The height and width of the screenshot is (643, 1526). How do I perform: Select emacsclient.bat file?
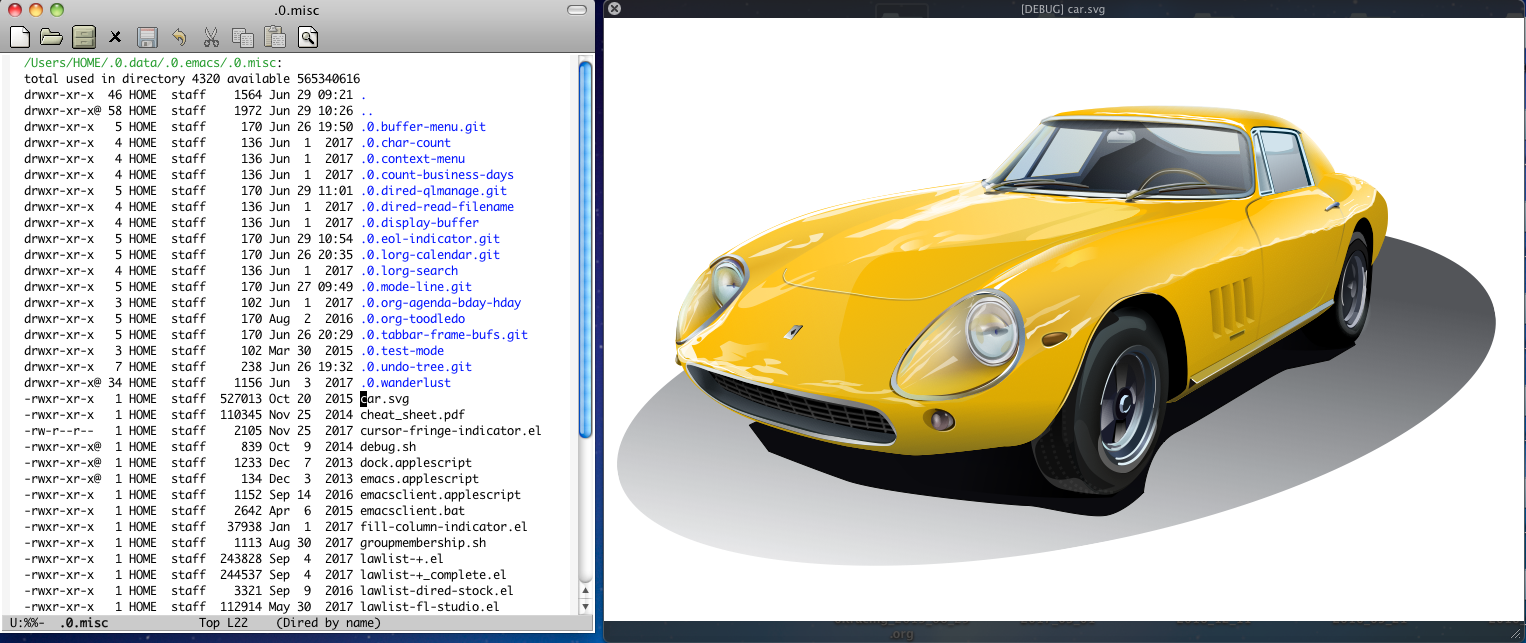coord(413,511)
